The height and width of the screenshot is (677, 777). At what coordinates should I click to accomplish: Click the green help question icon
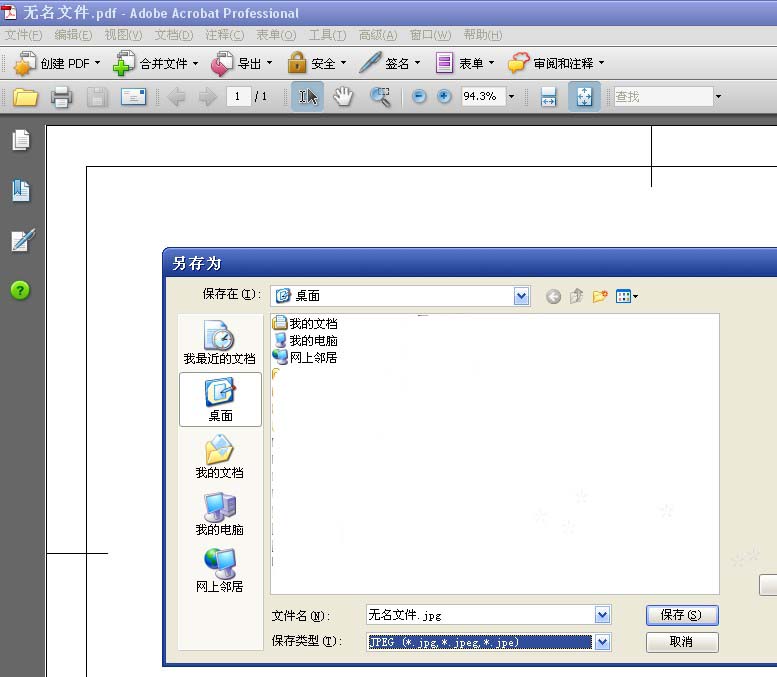point(20,290)
